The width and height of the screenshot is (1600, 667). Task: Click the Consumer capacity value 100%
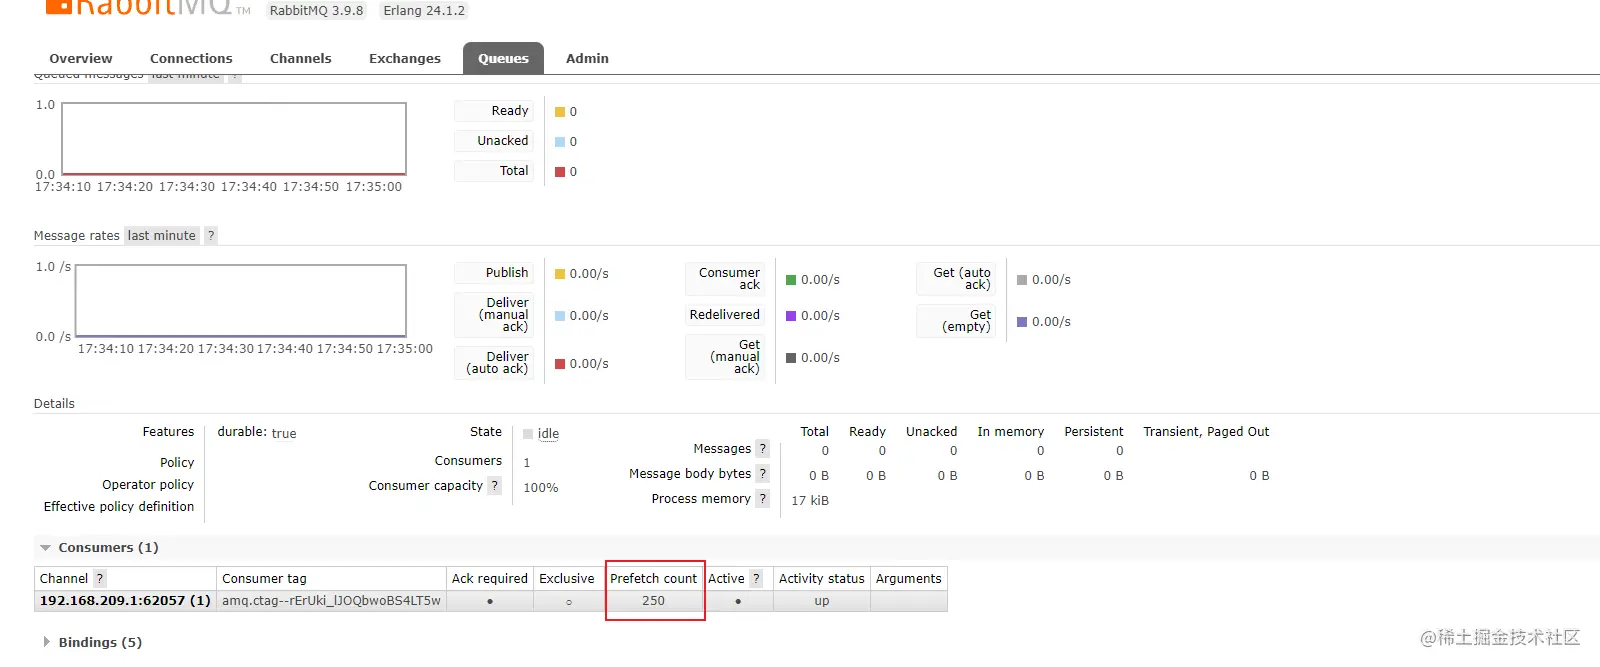[x=541, y=488]
